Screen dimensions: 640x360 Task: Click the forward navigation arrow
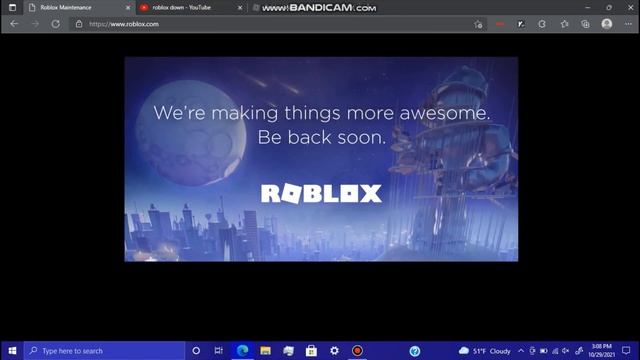(x=35, y=24)
